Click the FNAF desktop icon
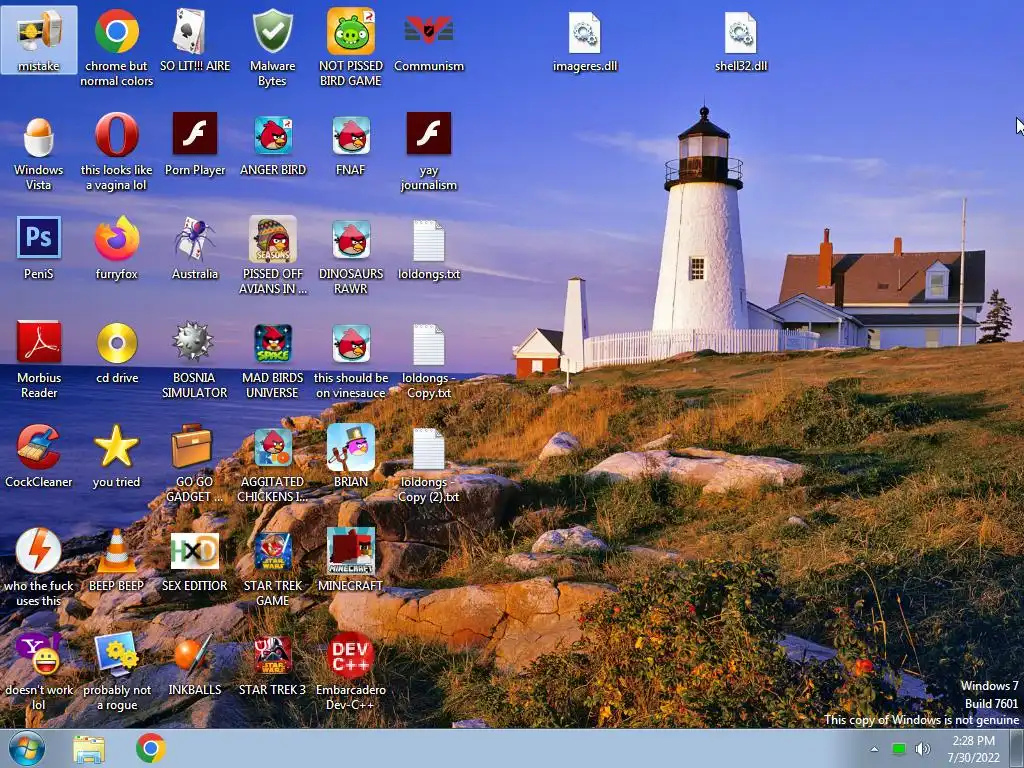Image resolution: width=1024 pixels, height=768 pixels. (x=351, y=145)
